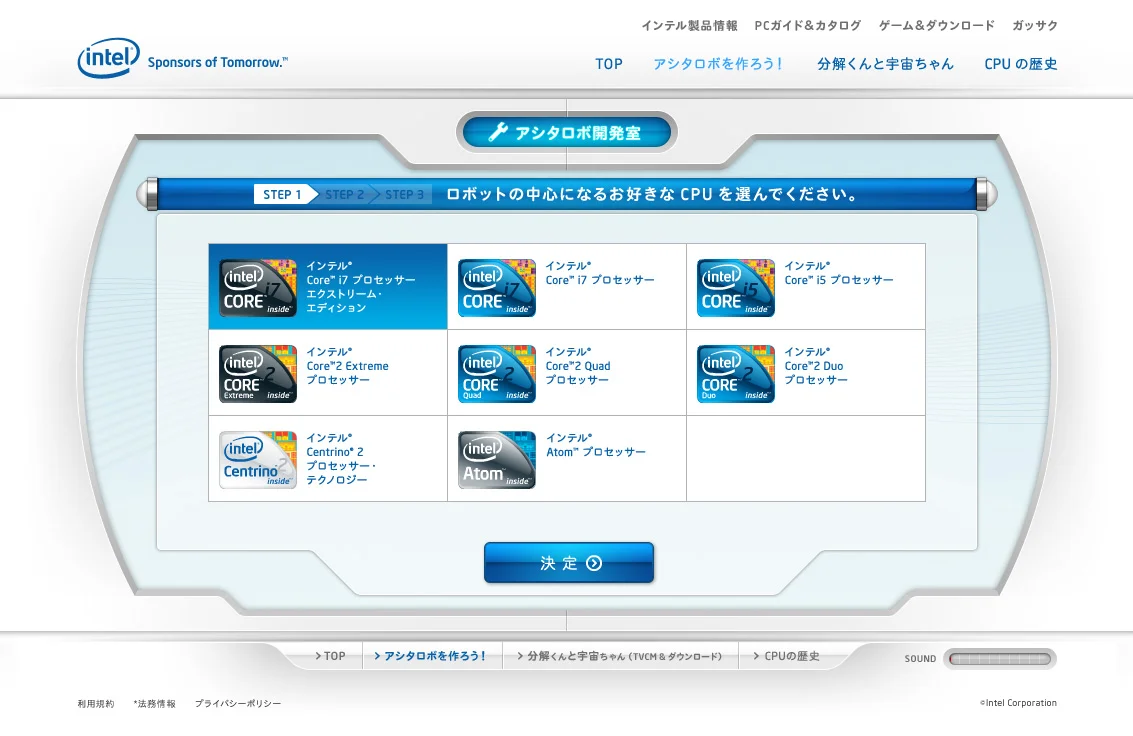Choose the blue Core i7 processor badge

497,287
